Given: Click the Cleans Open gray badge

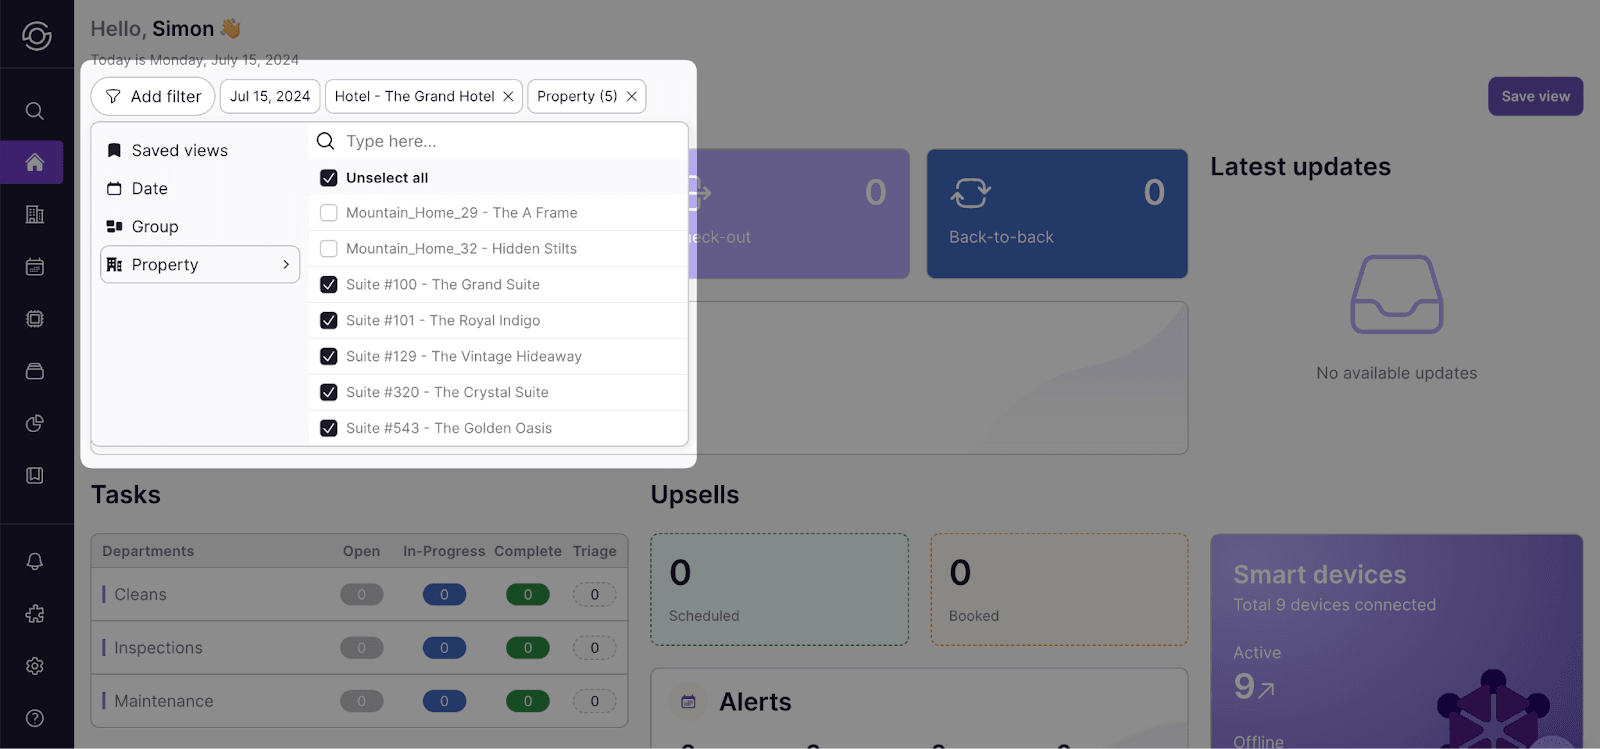Looking at the screenshot, I should pos(361,594).
